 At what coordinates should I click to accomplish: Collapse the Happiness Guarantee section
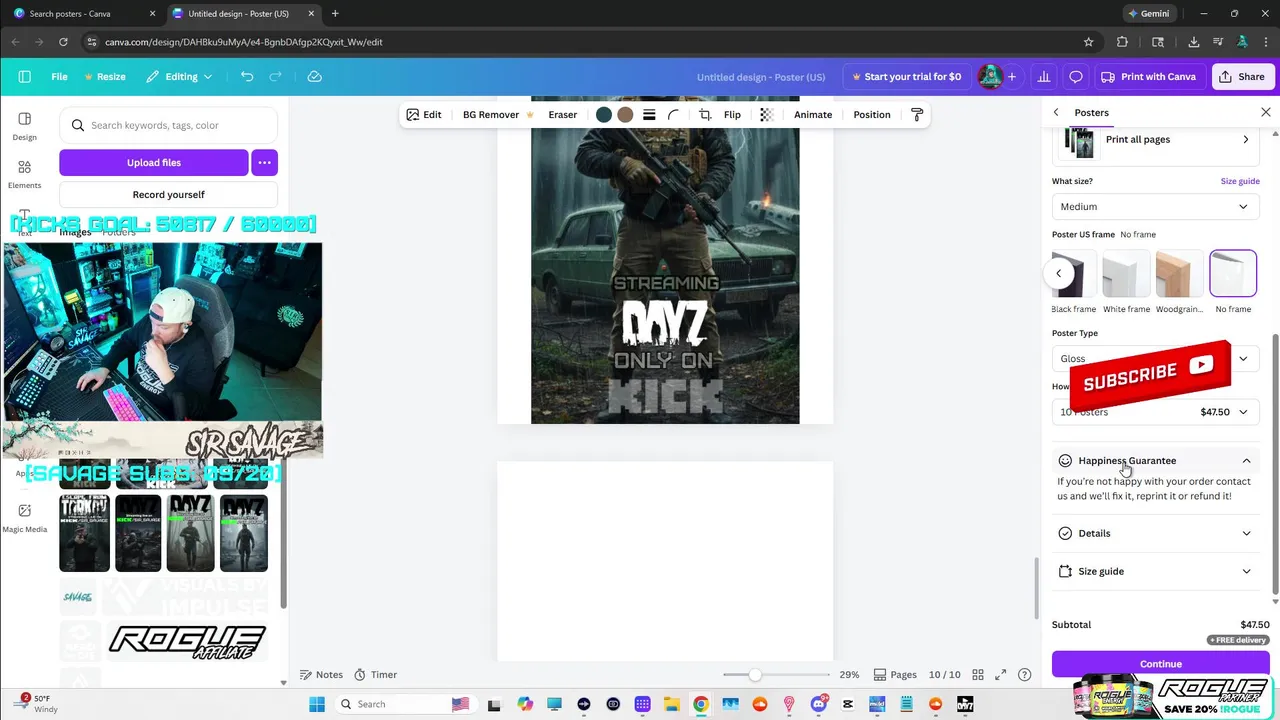click(x=1155, y=461)
